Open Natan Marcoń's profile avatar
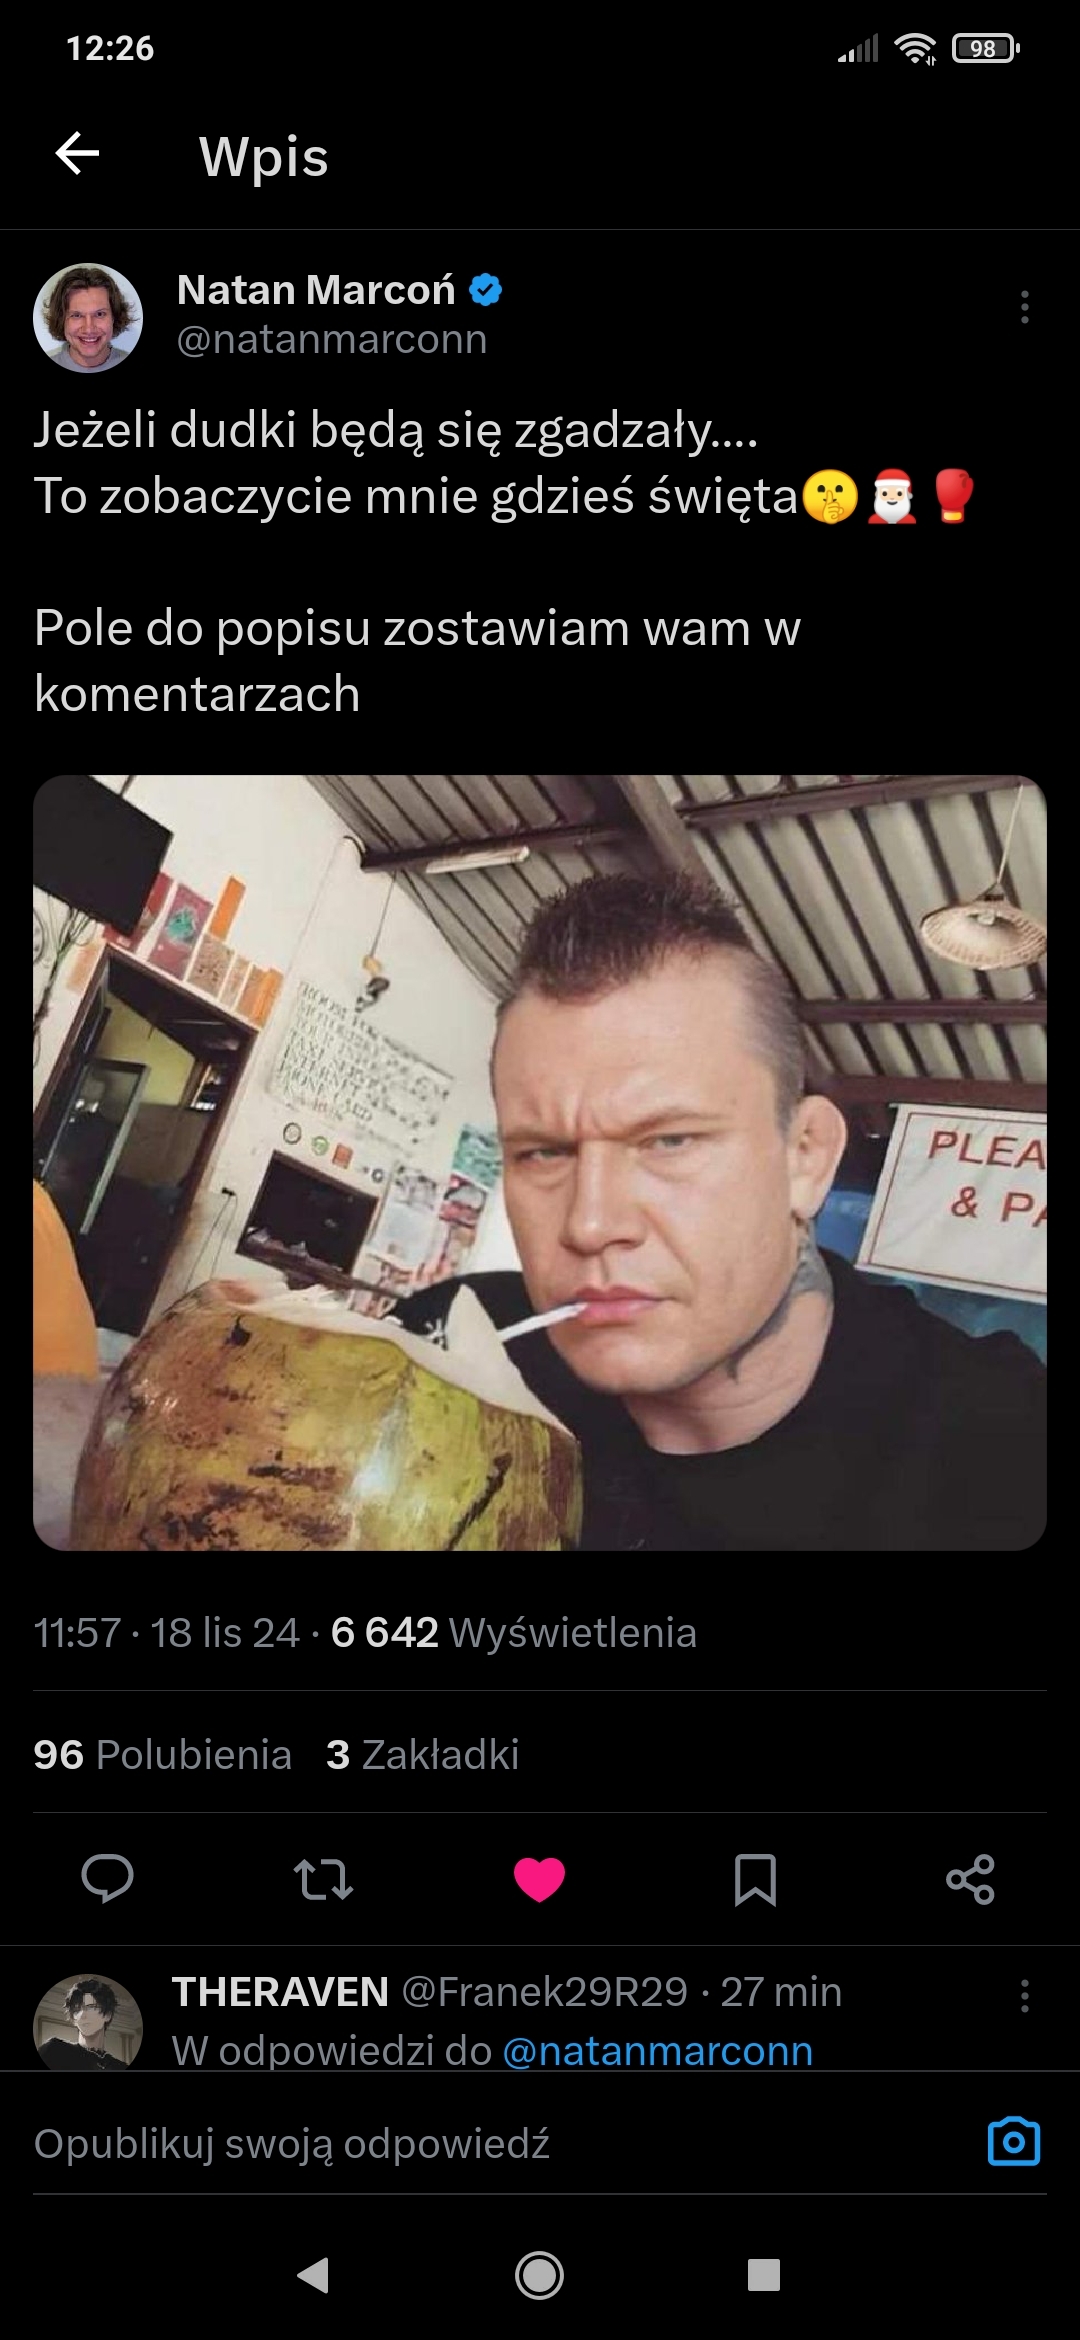Viewport: 1080px width, 2340px height. click(x=88, y=318)
